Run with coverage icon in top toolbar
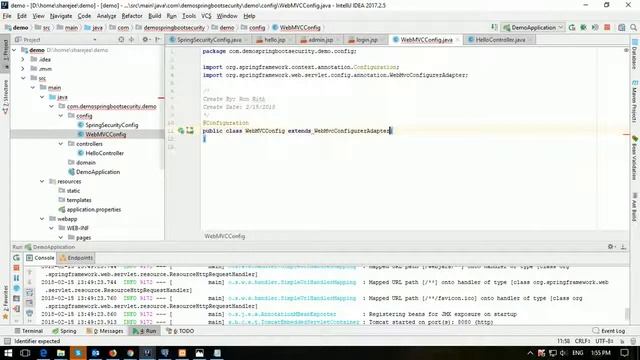 (x=595, y=27)
